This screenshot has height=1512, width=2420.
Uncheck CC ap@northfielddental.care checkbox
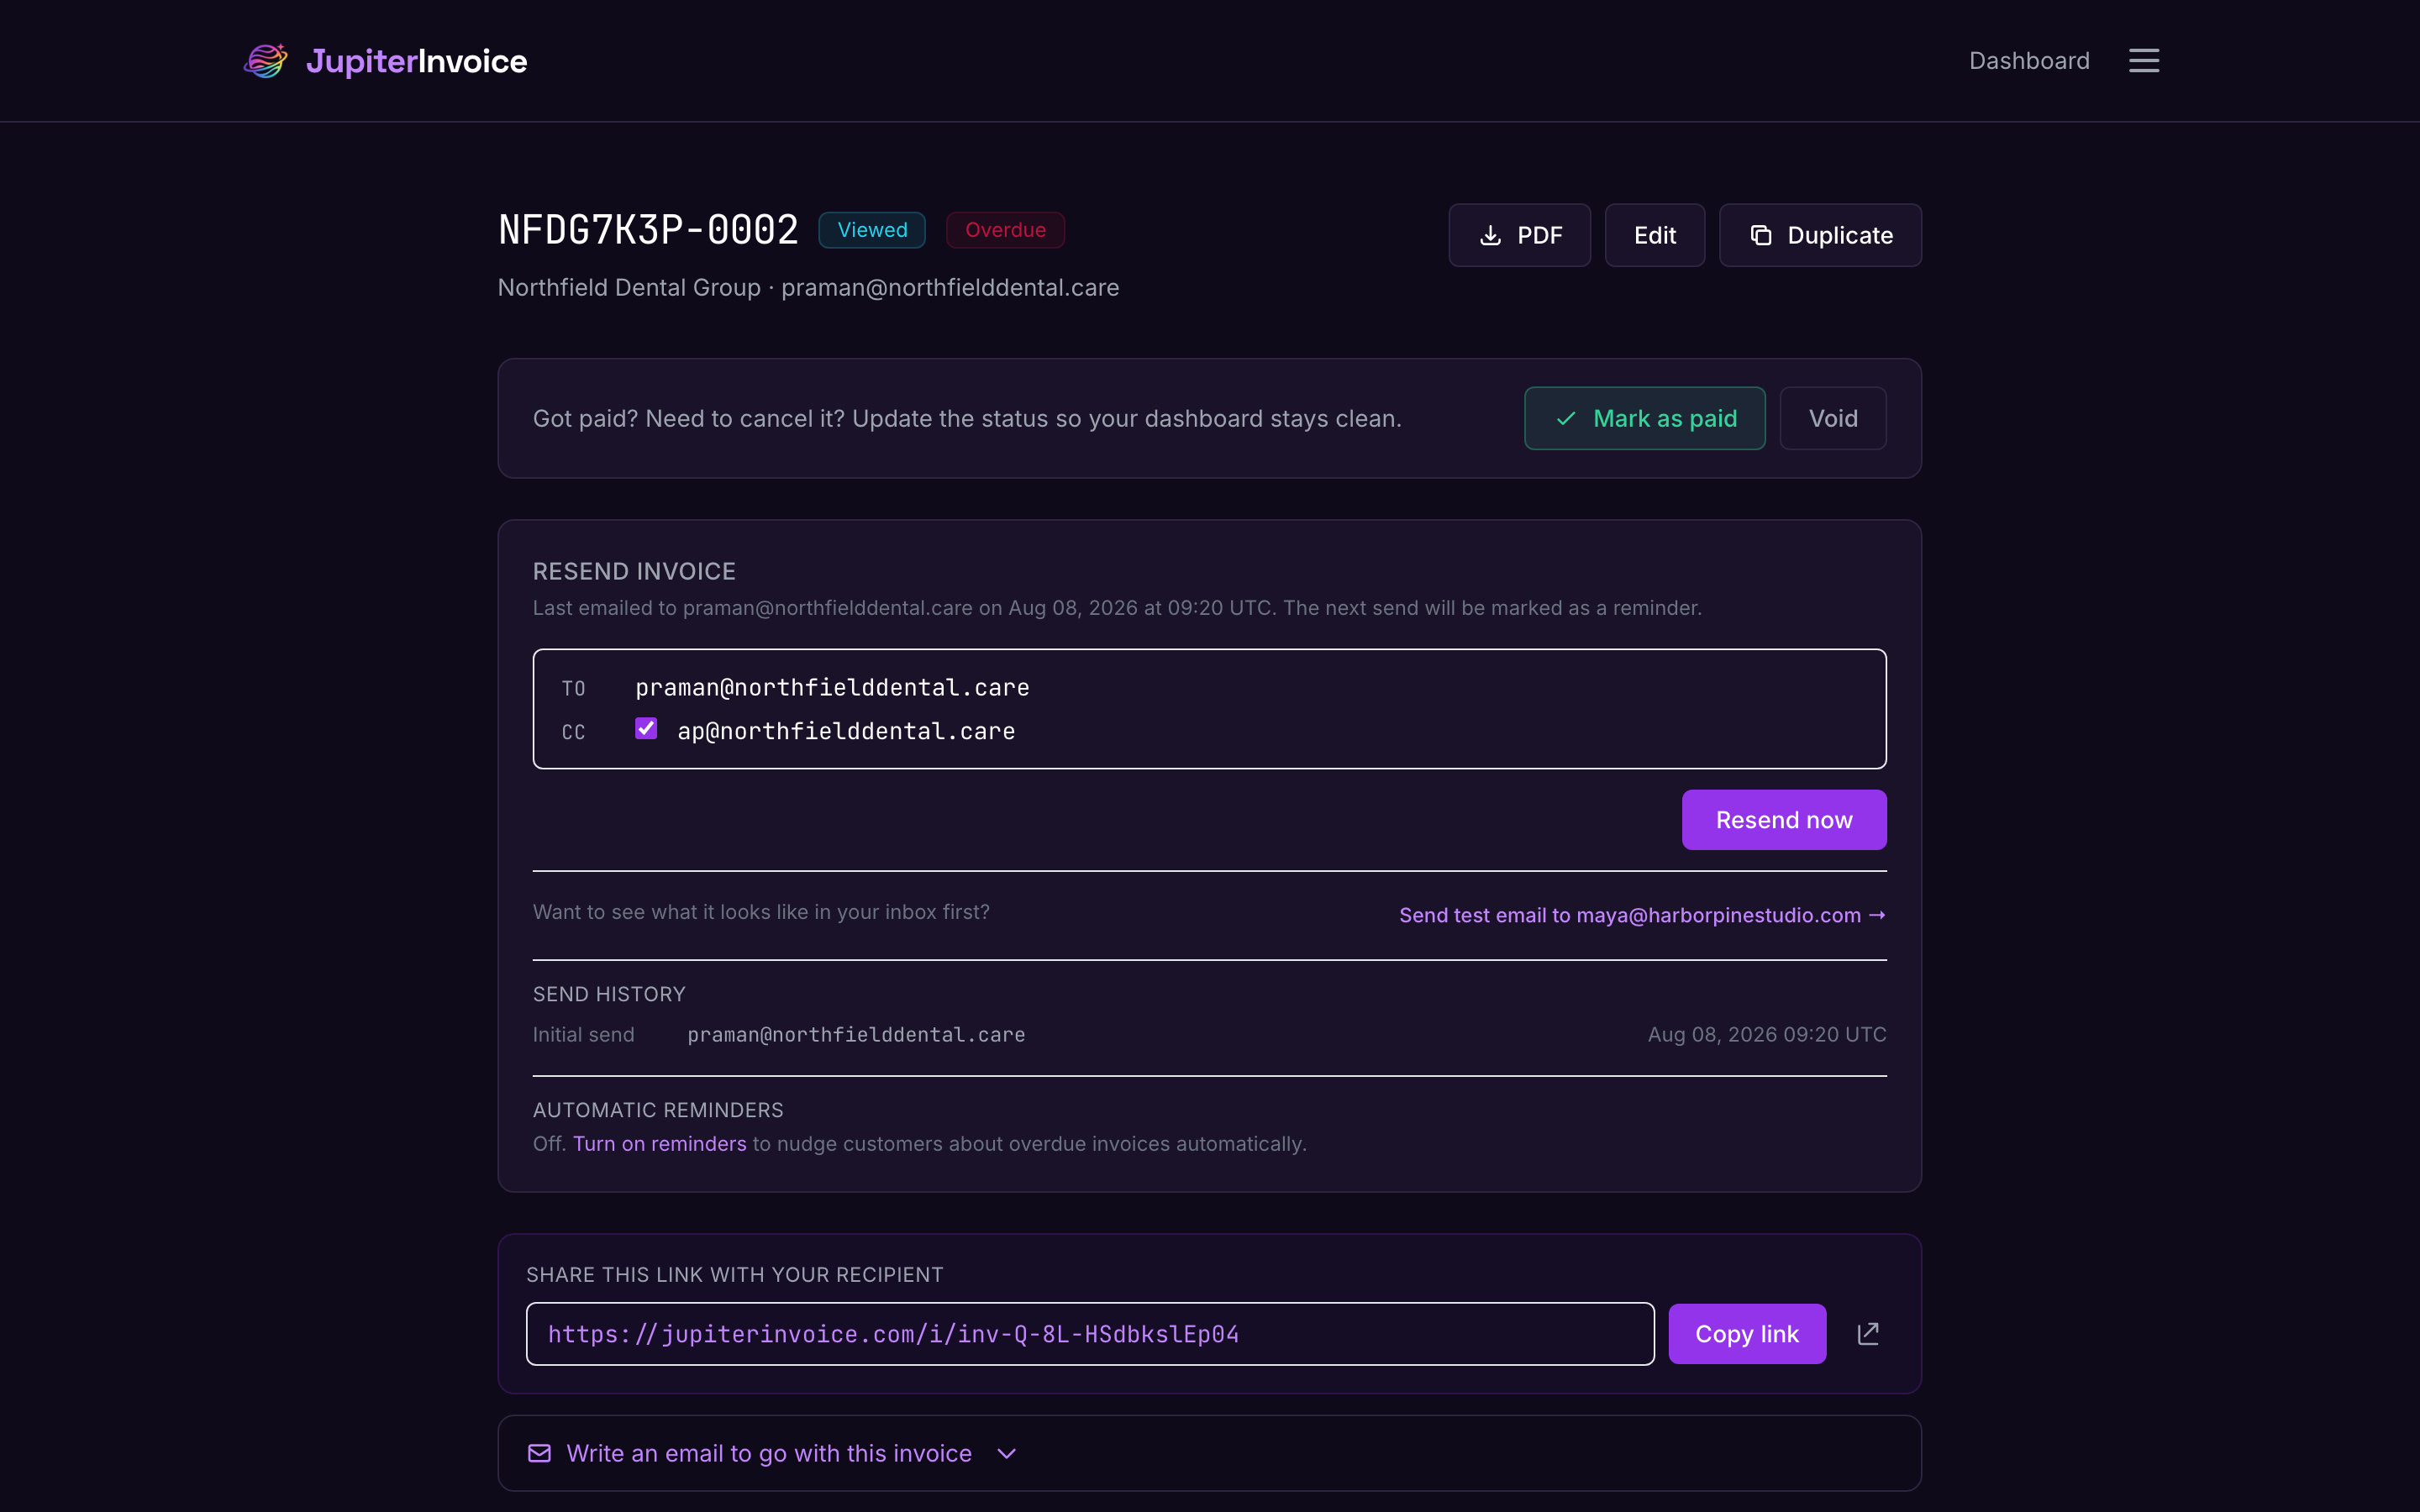(646, 729)
